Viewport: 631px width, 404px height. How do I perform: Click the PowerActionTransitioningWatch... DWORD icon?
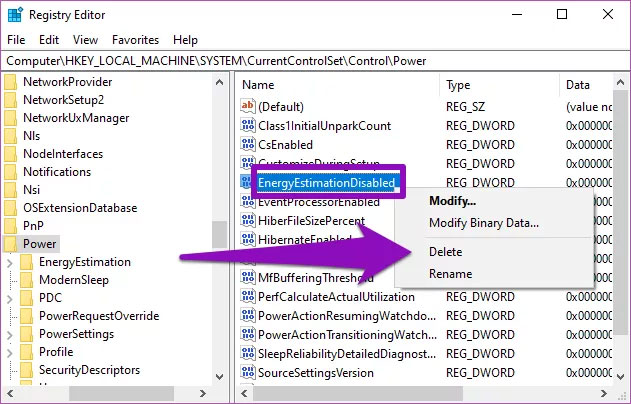[x=248, y=334]
